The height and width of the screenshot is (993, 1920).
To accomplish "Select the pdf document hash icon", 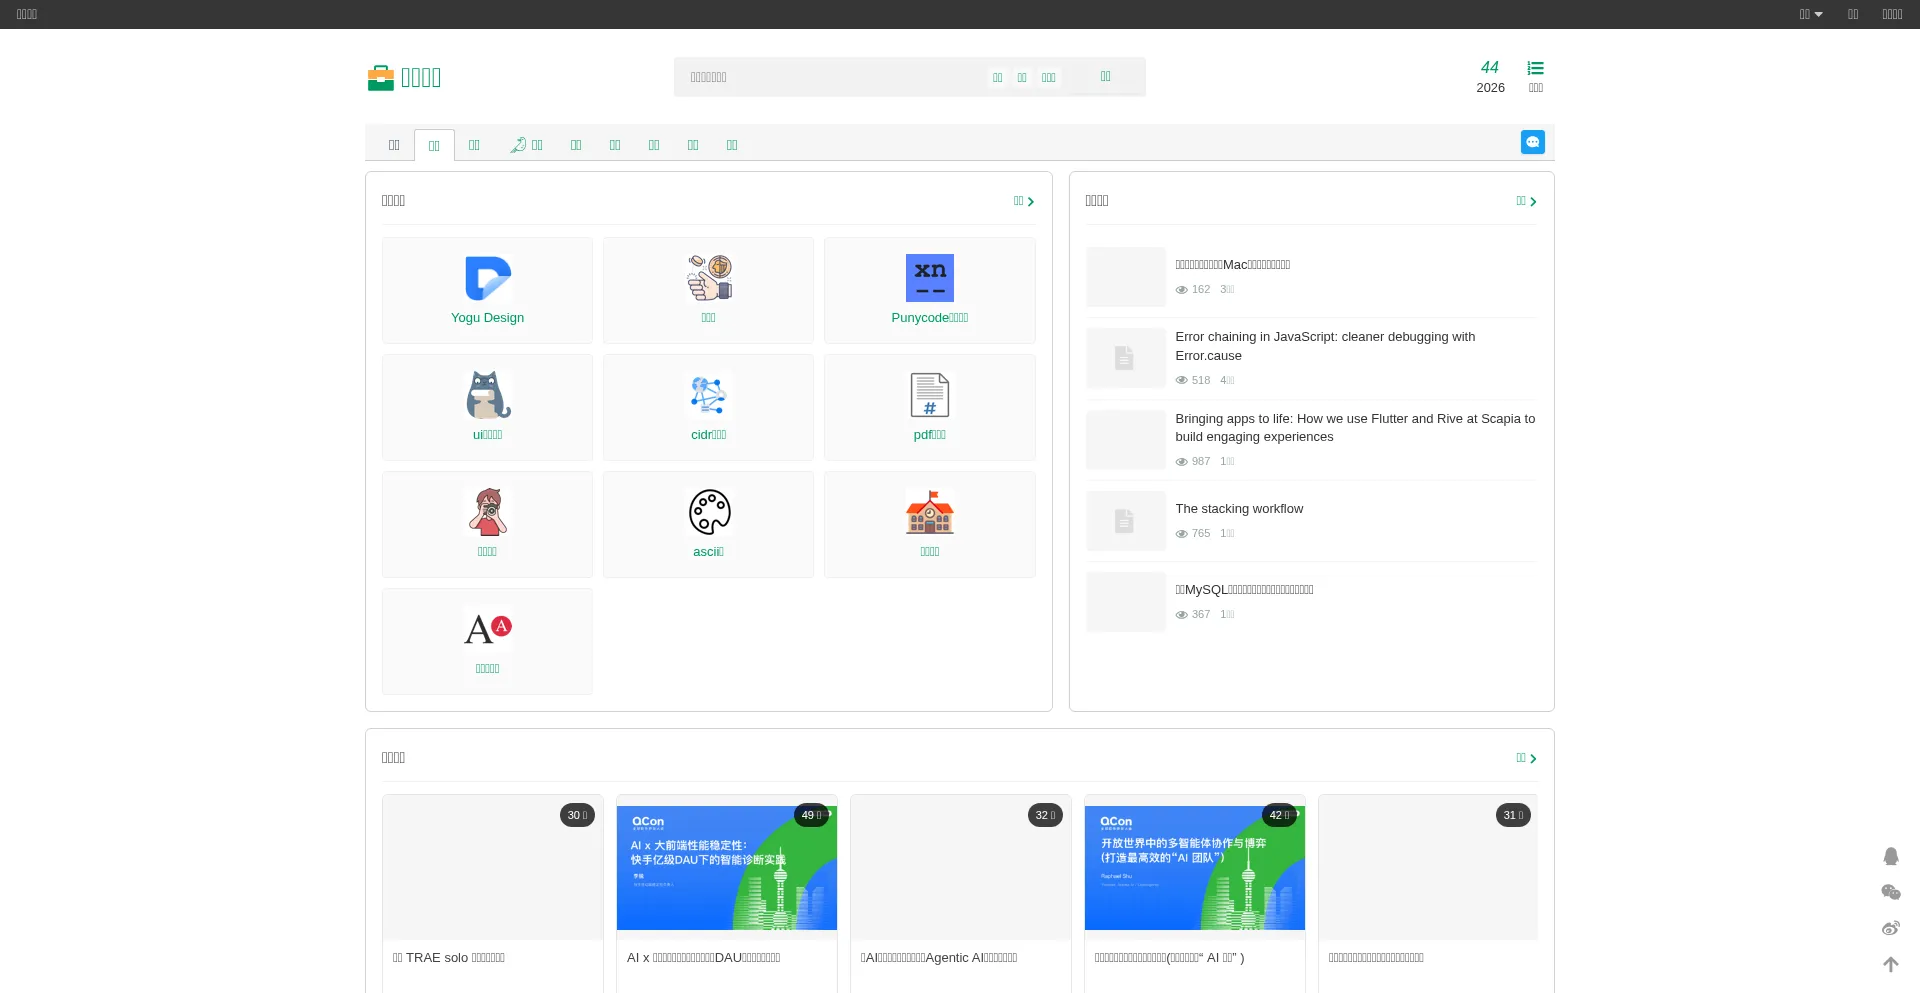I will (x=929, y=395).
